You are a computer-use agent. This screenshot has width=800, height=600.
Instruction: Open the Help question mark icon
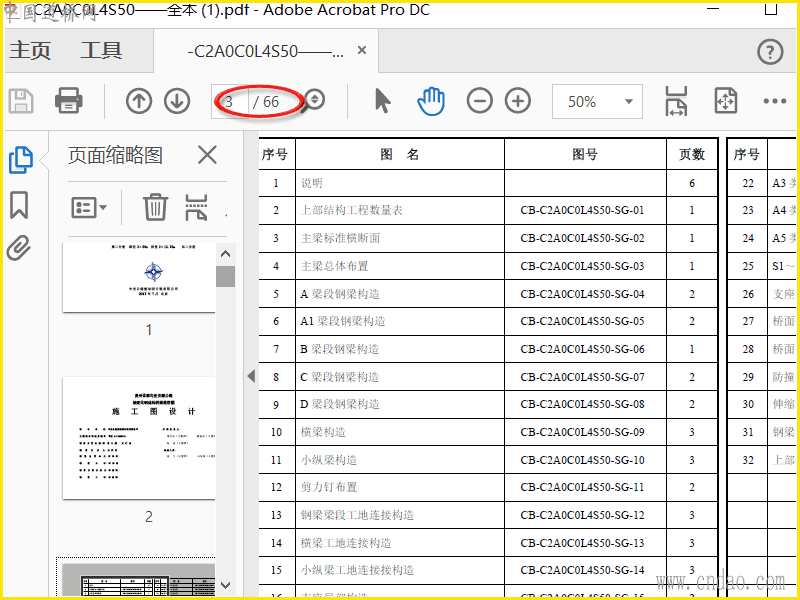[x=770, y=52]
